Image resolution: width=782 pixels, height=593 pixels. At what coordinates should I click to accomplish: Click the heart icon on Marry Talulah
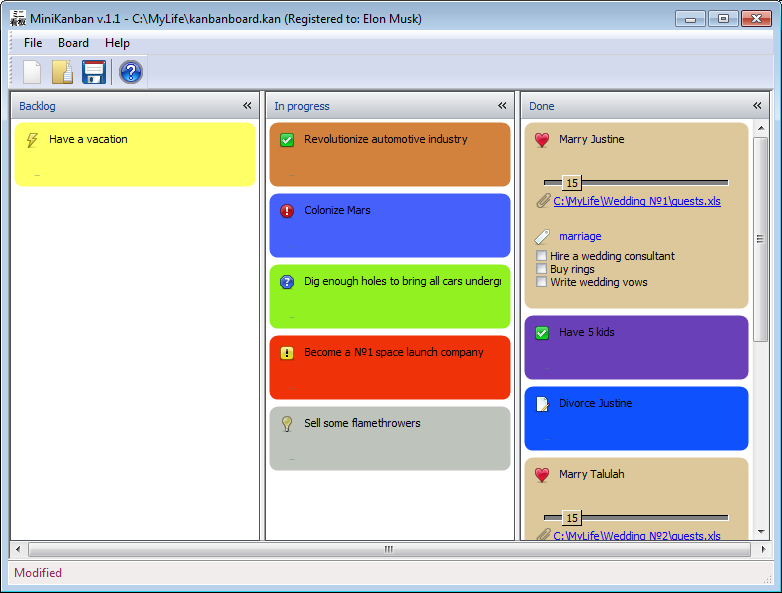point(542,475)
